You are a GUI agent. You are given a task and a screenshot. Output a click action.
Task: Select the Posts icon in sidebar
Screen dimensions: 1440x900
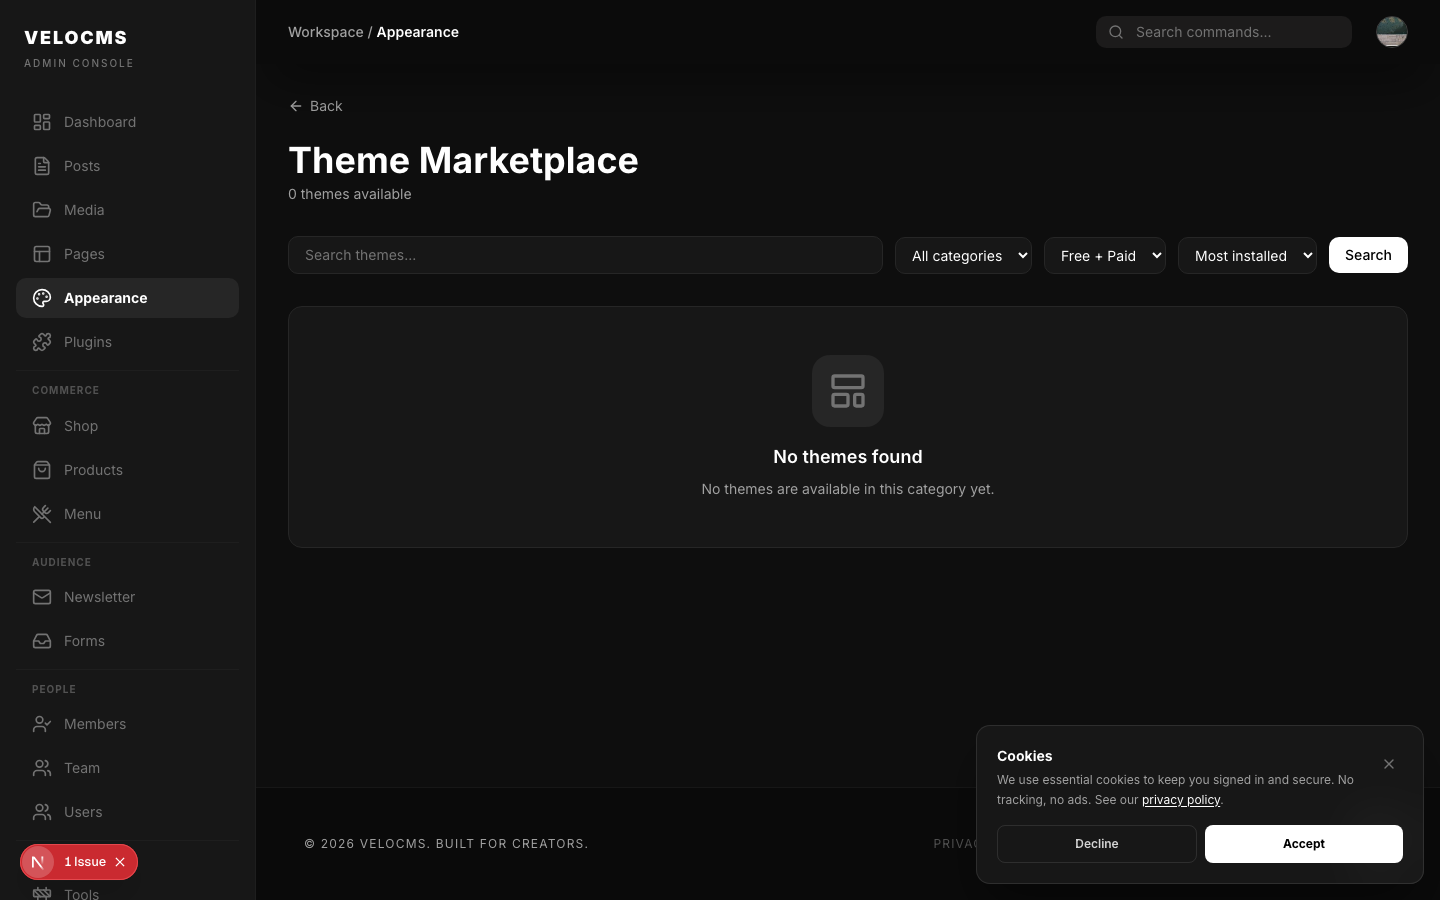pos(41,166)
